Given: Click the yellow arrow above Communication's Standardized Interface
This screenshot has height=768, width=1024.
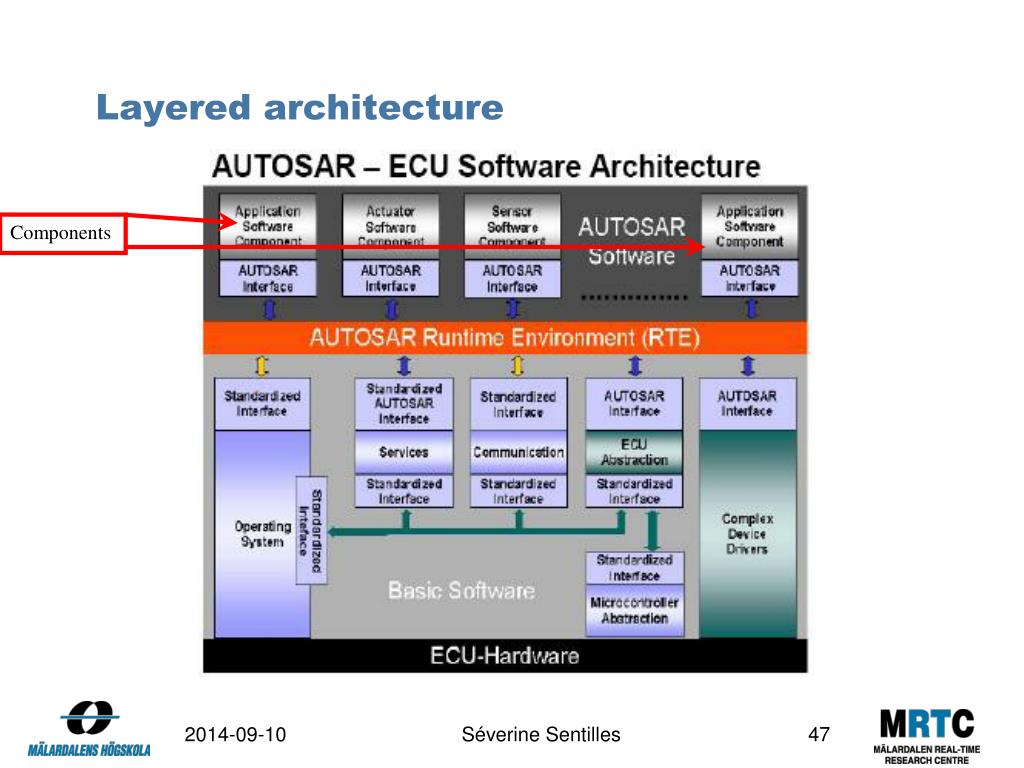Looking at the screenshot, I should click(x=518, y=366).
